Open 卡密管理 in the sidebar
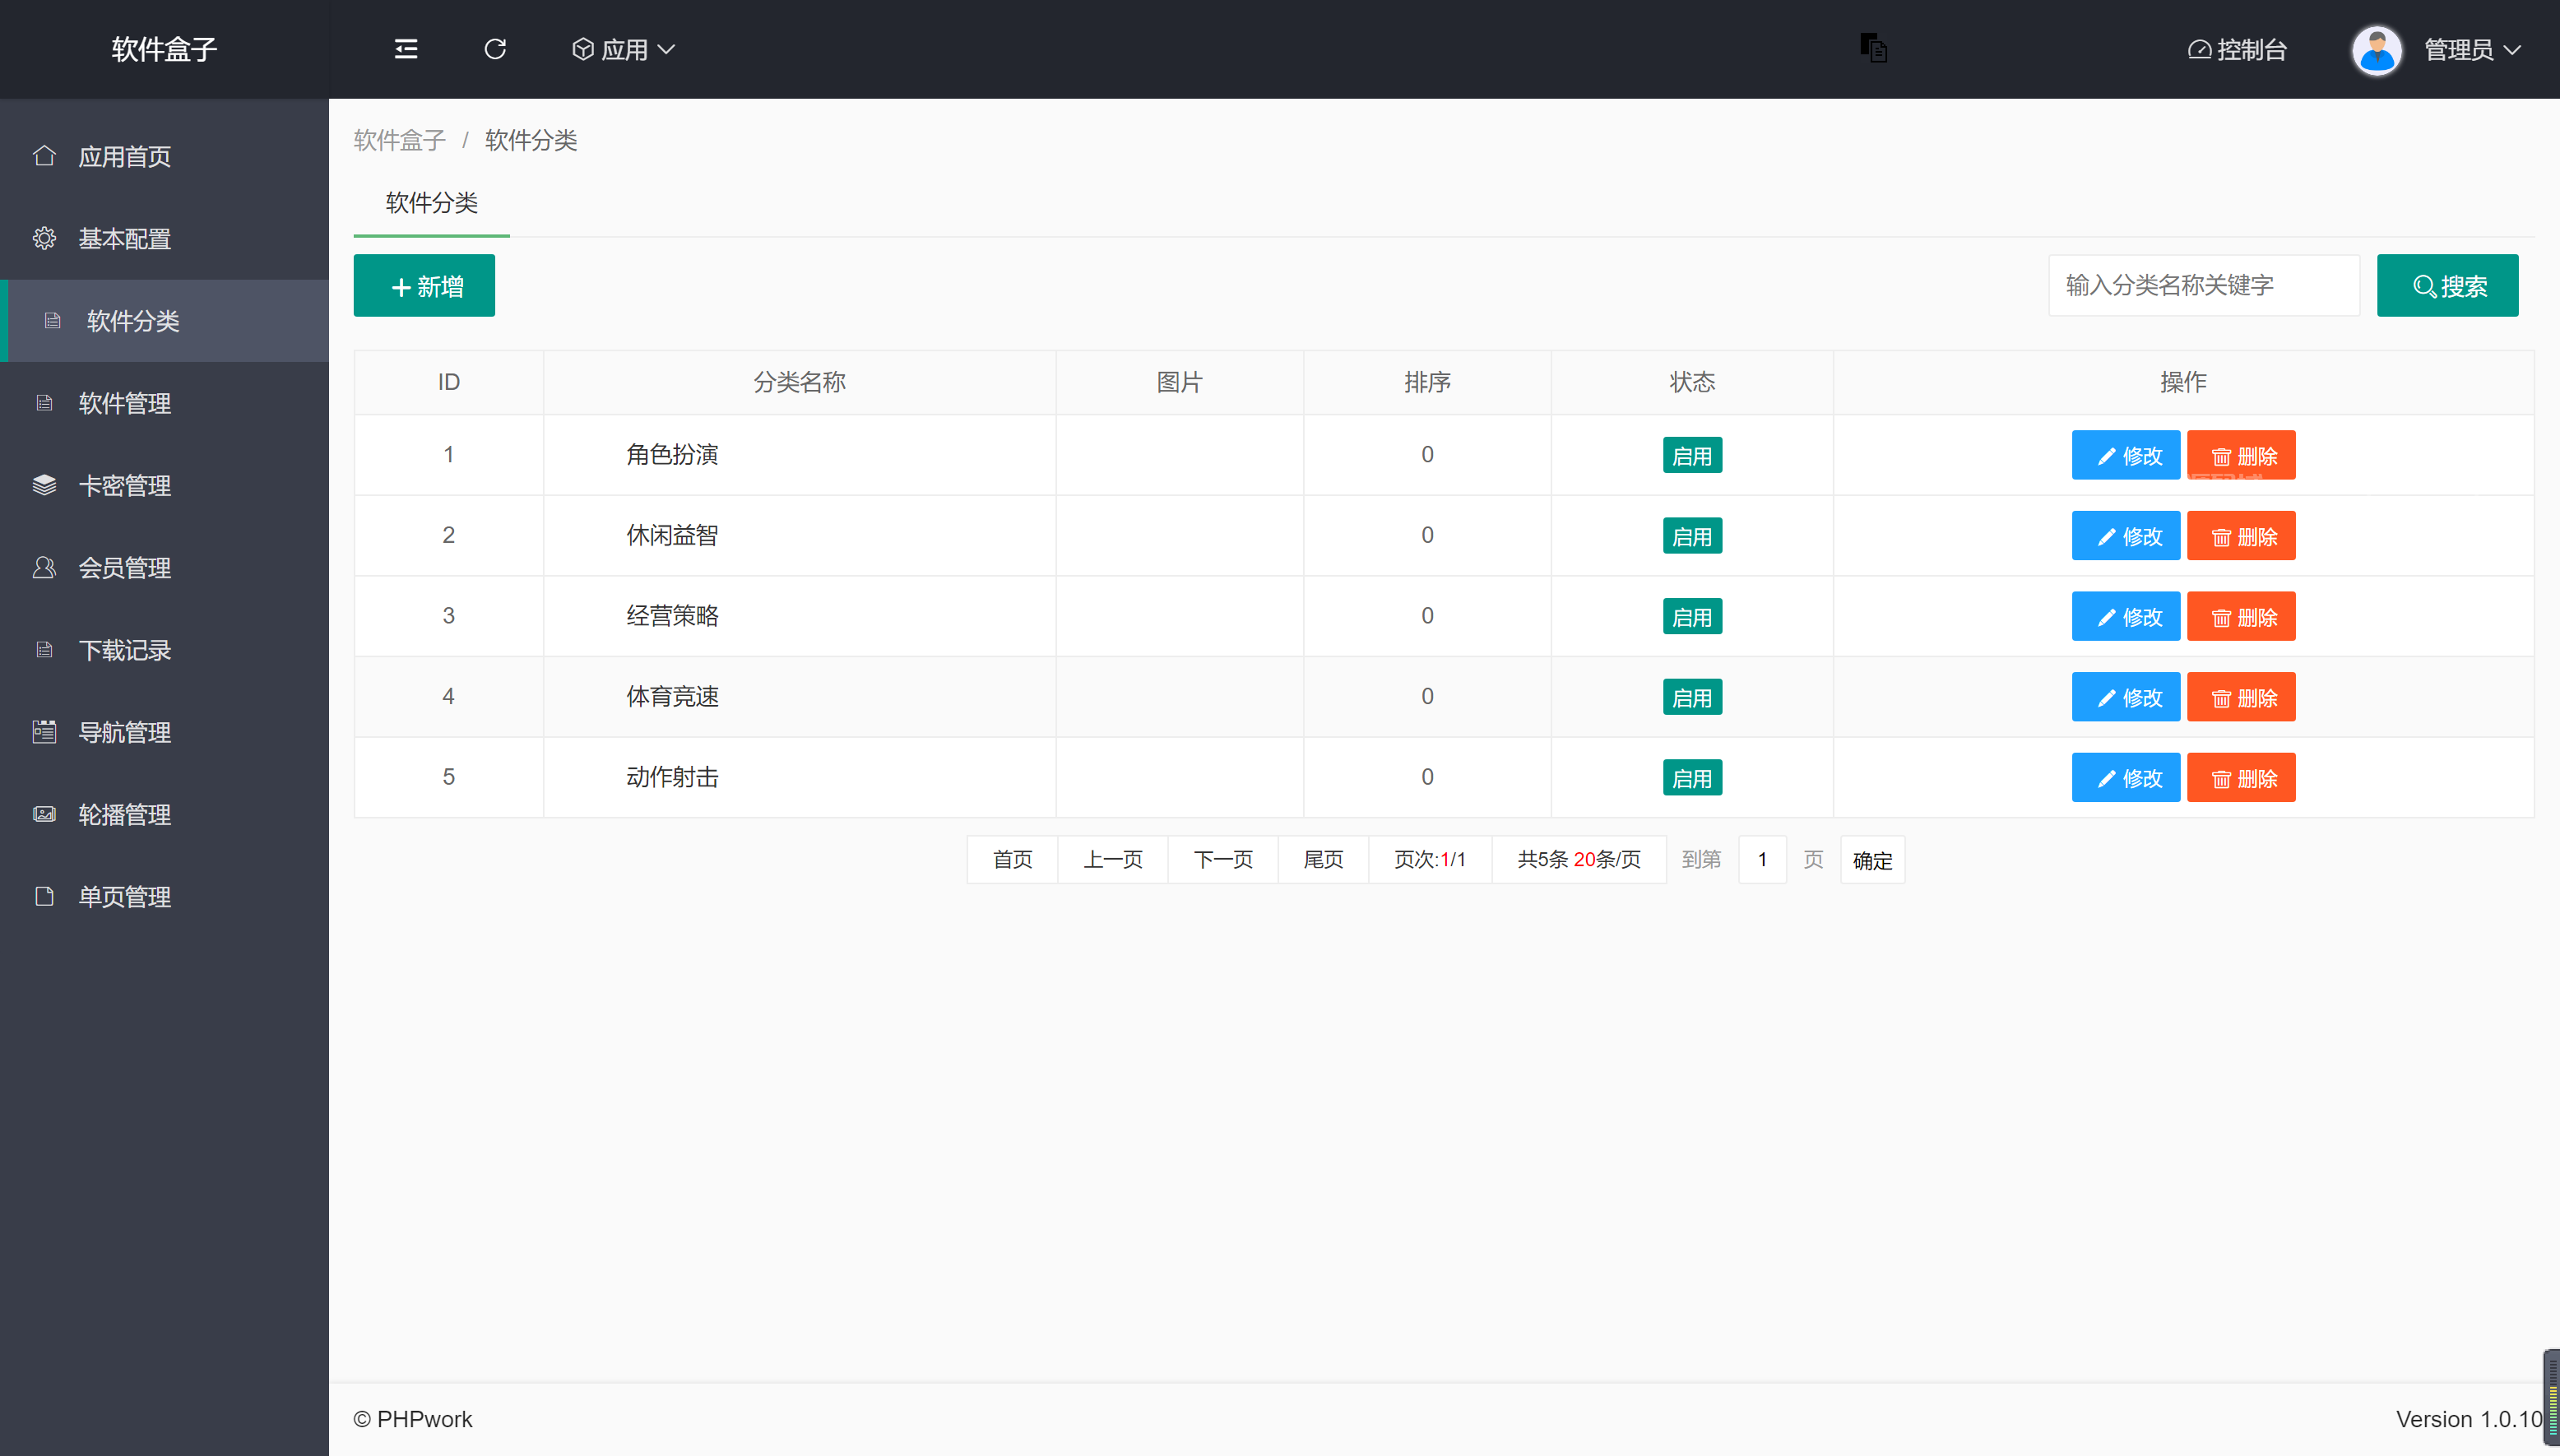Image resolution: width=2560 pixels, height=1456 pixels. (124, 486)
